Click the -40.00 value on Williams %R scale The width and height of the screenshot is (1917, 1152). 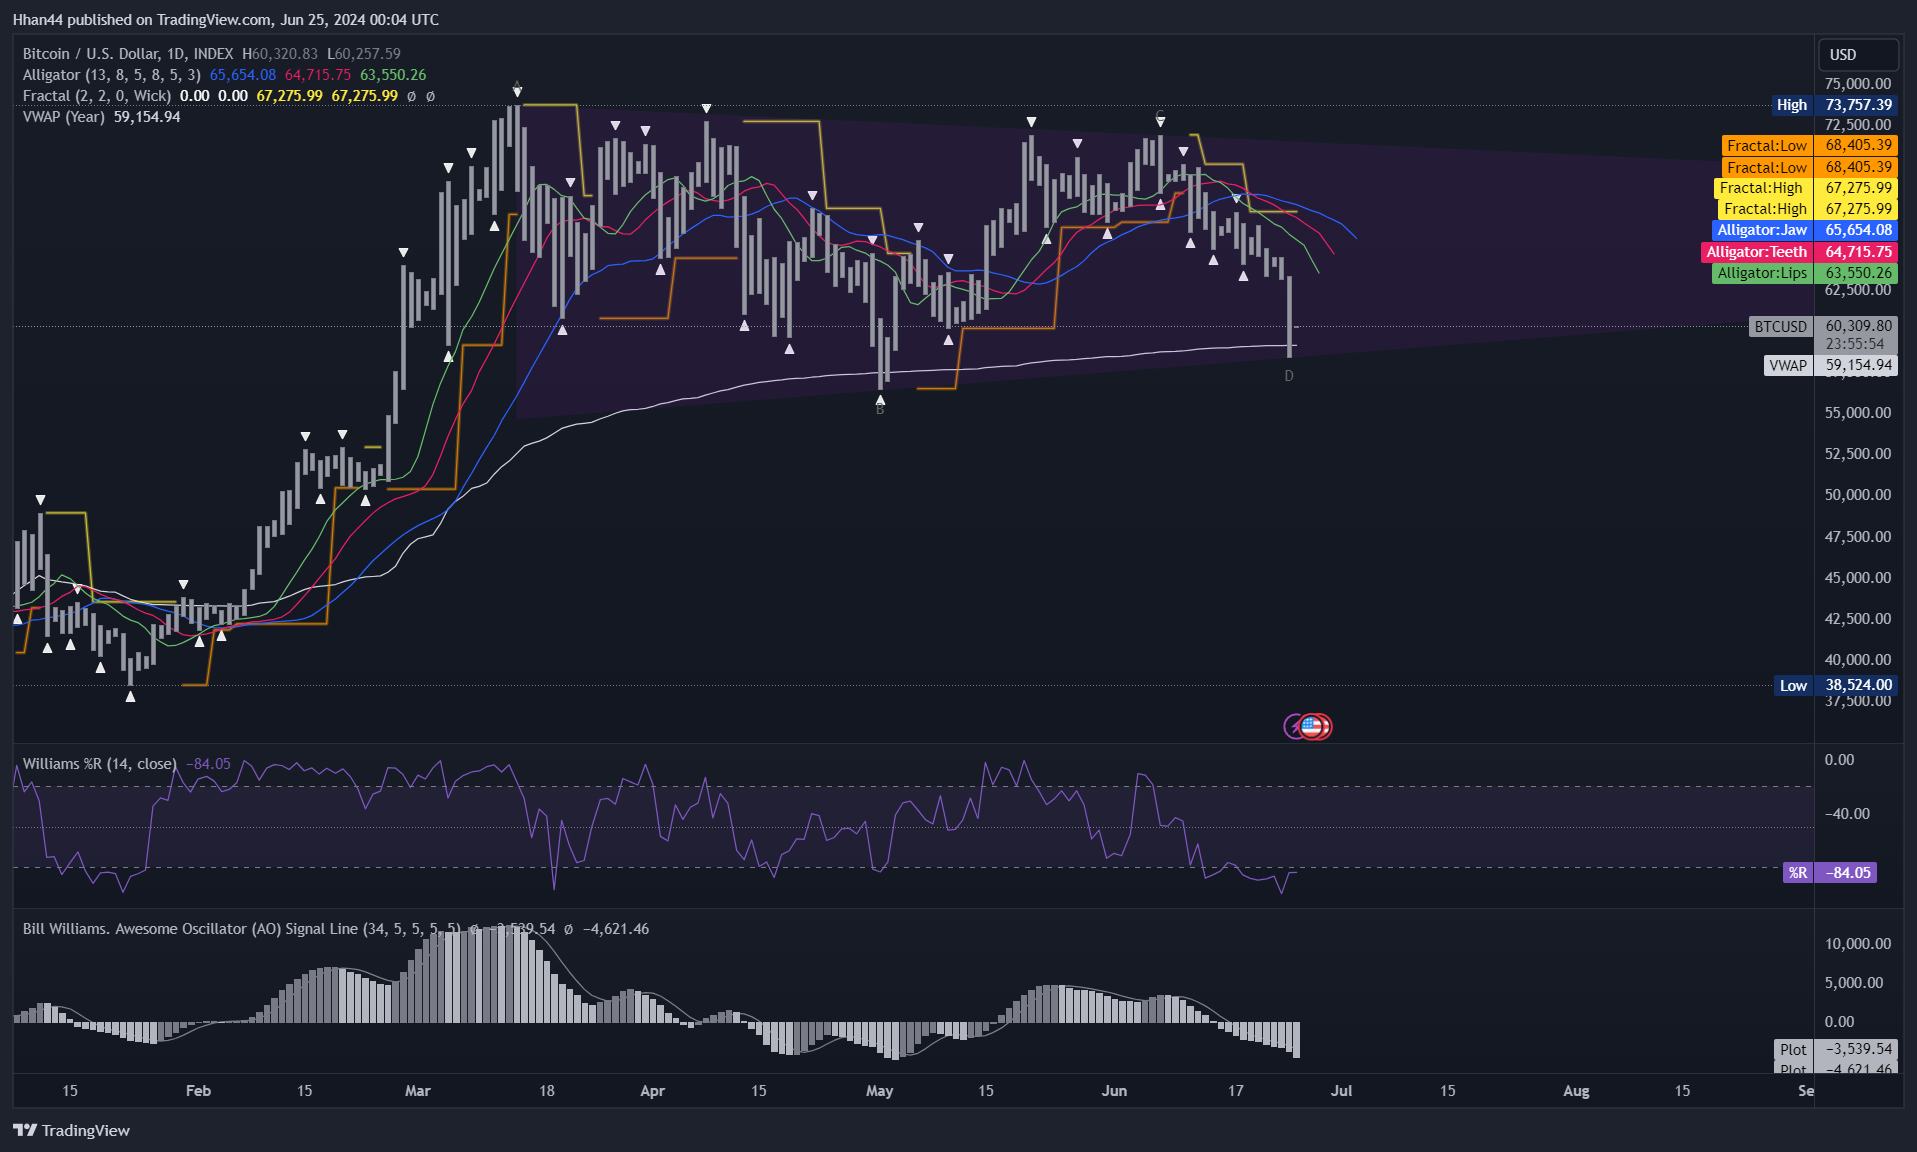(1847, 814)
